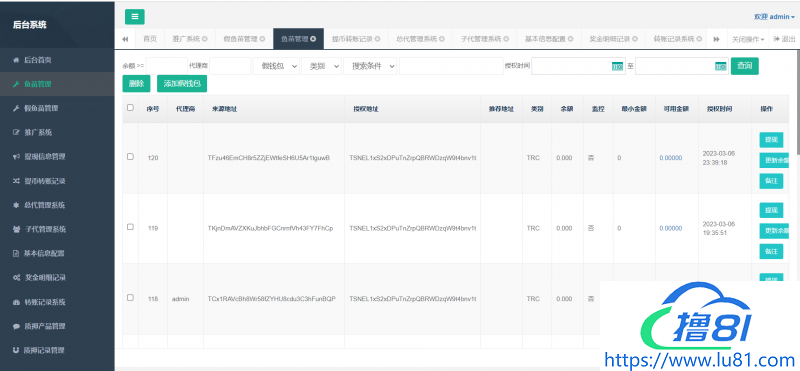
Task: Select source address TKjnDmAVZXKuJbhbFGCnmfVh43FY7FhCp
Action: pos(270,229)
